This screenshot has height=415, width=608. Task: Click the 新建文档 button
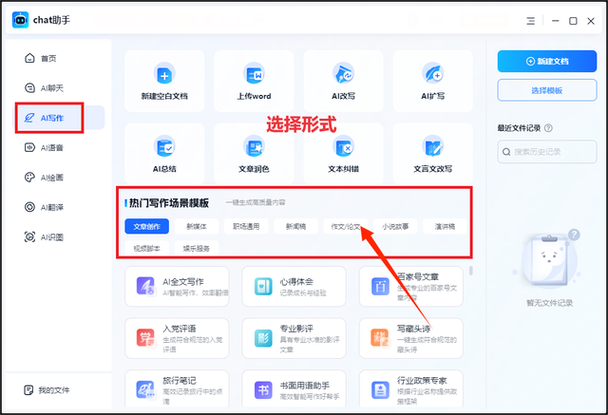547,61
